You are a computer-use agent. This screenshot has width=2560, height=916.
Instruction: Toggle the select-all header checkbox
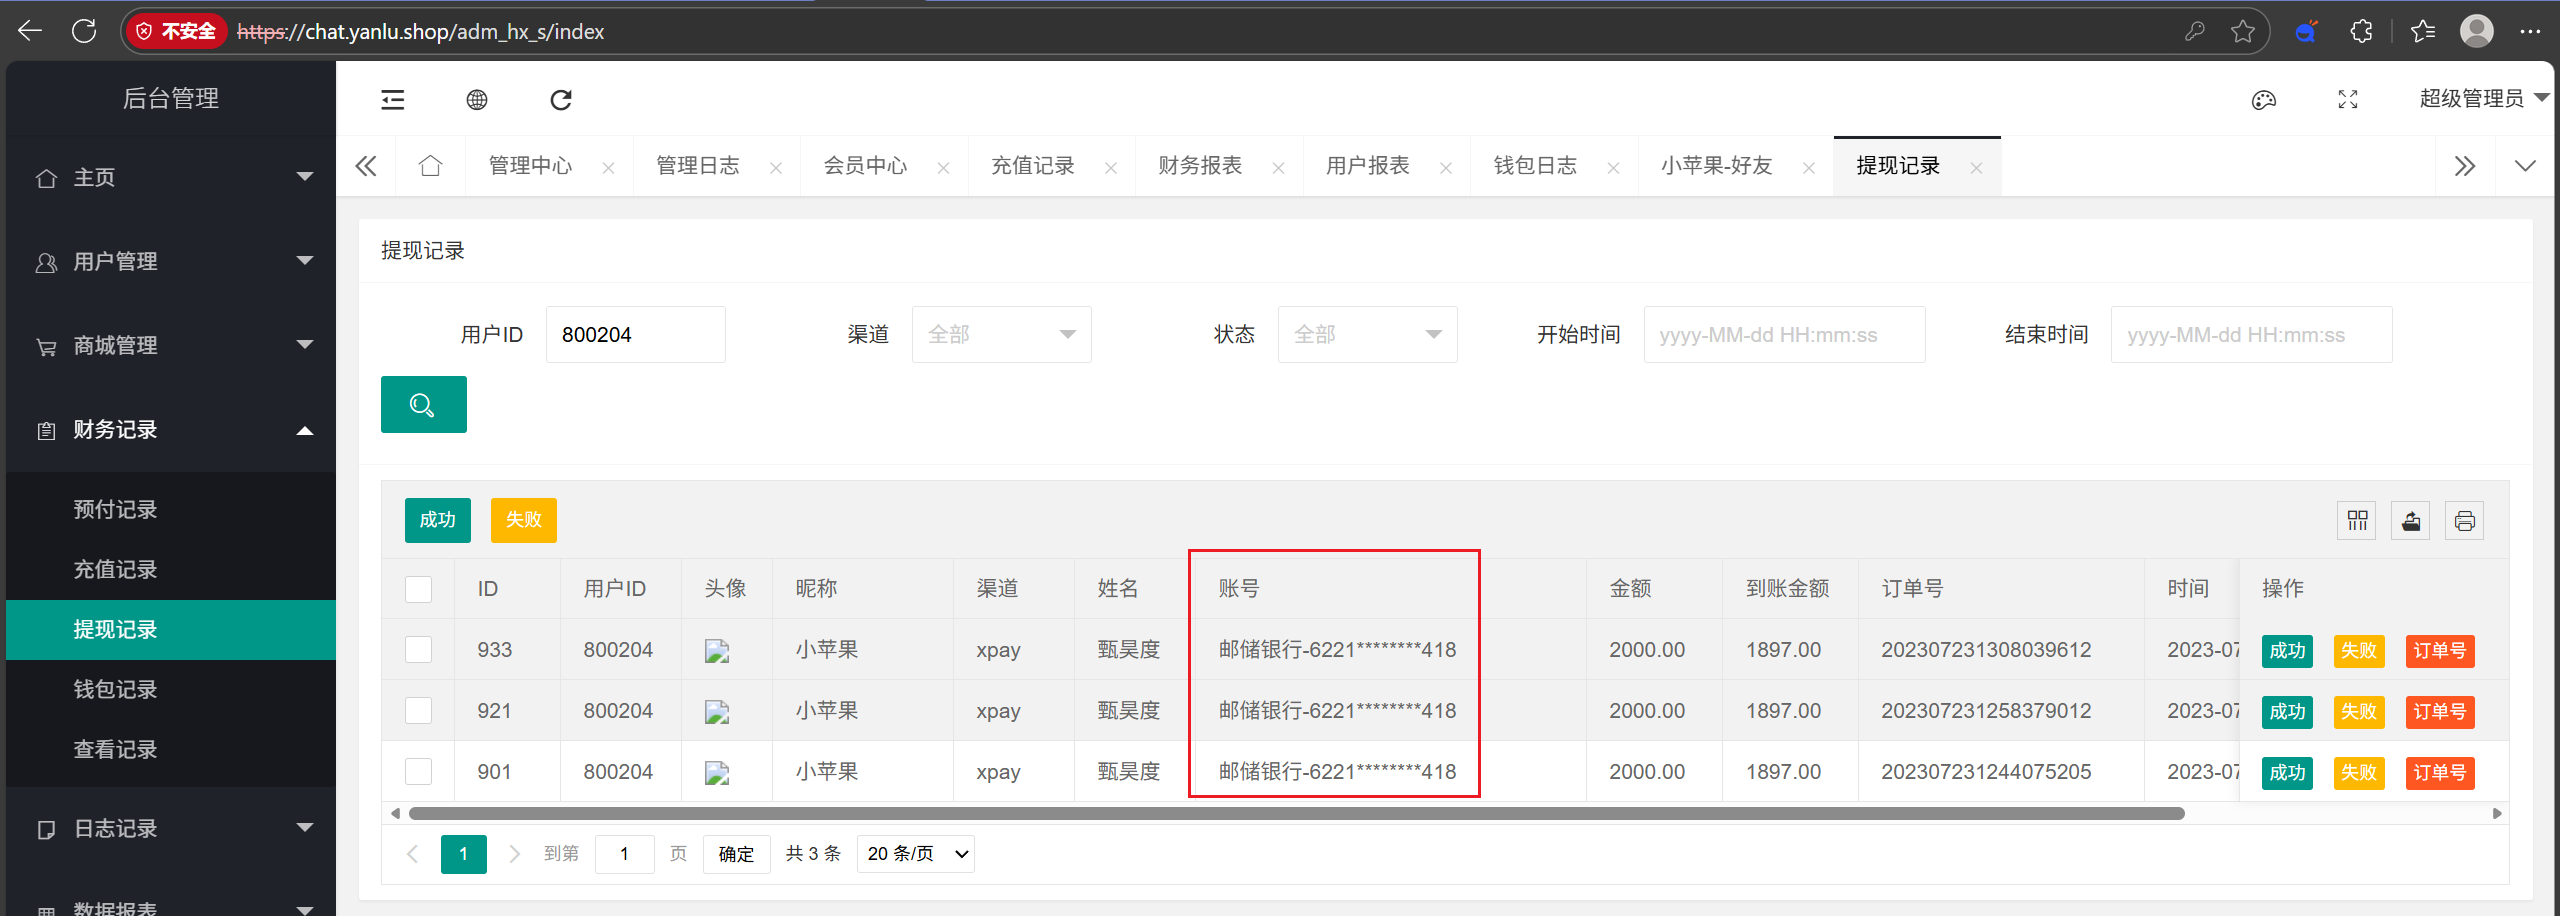click(x=418, y=589)
